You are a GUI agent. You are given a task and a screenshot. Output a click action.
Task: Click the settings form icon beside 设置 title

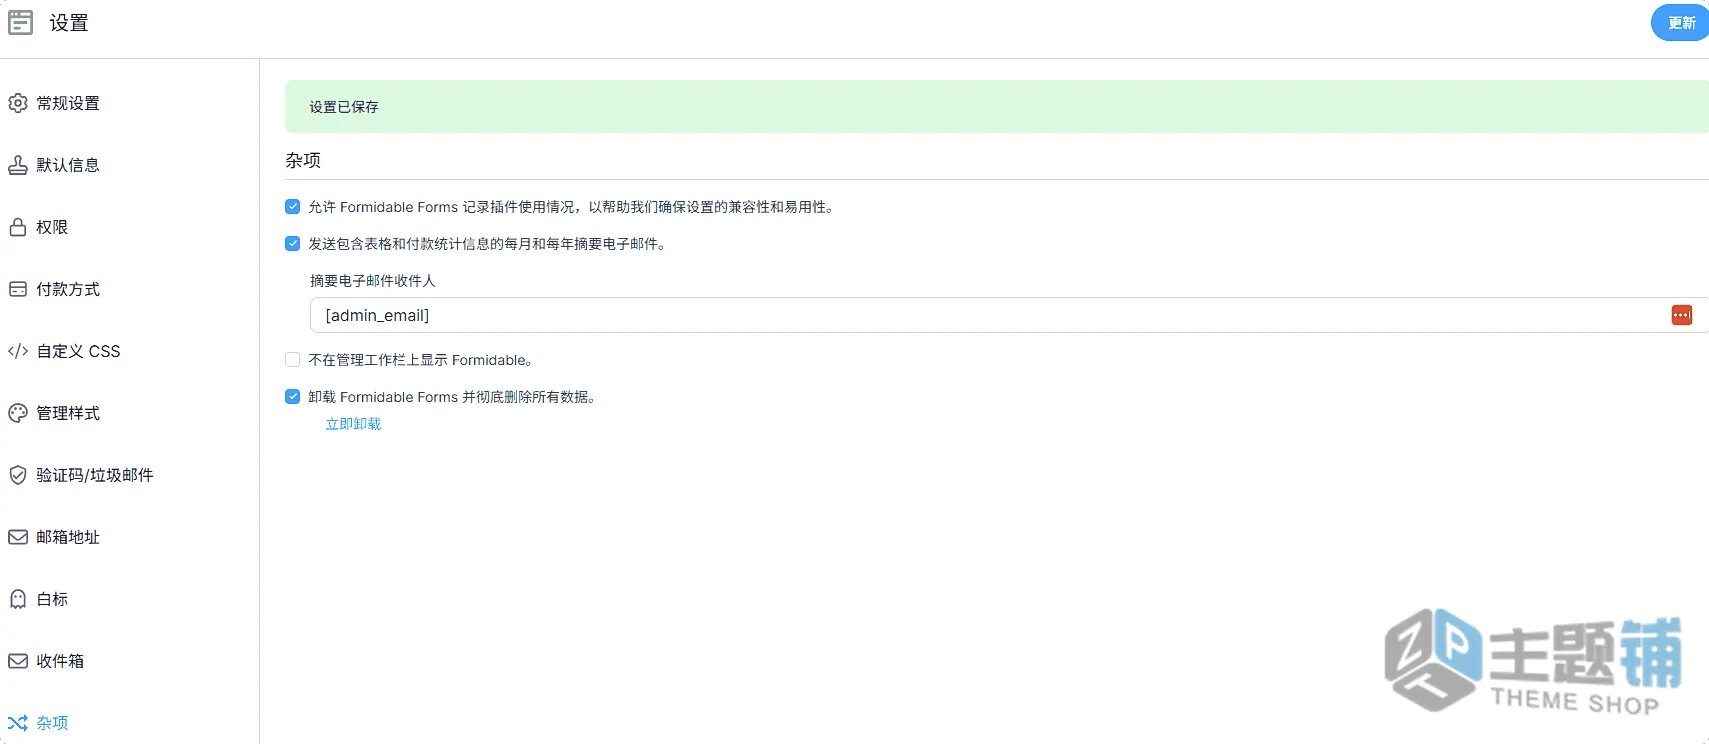pos(20,22)
